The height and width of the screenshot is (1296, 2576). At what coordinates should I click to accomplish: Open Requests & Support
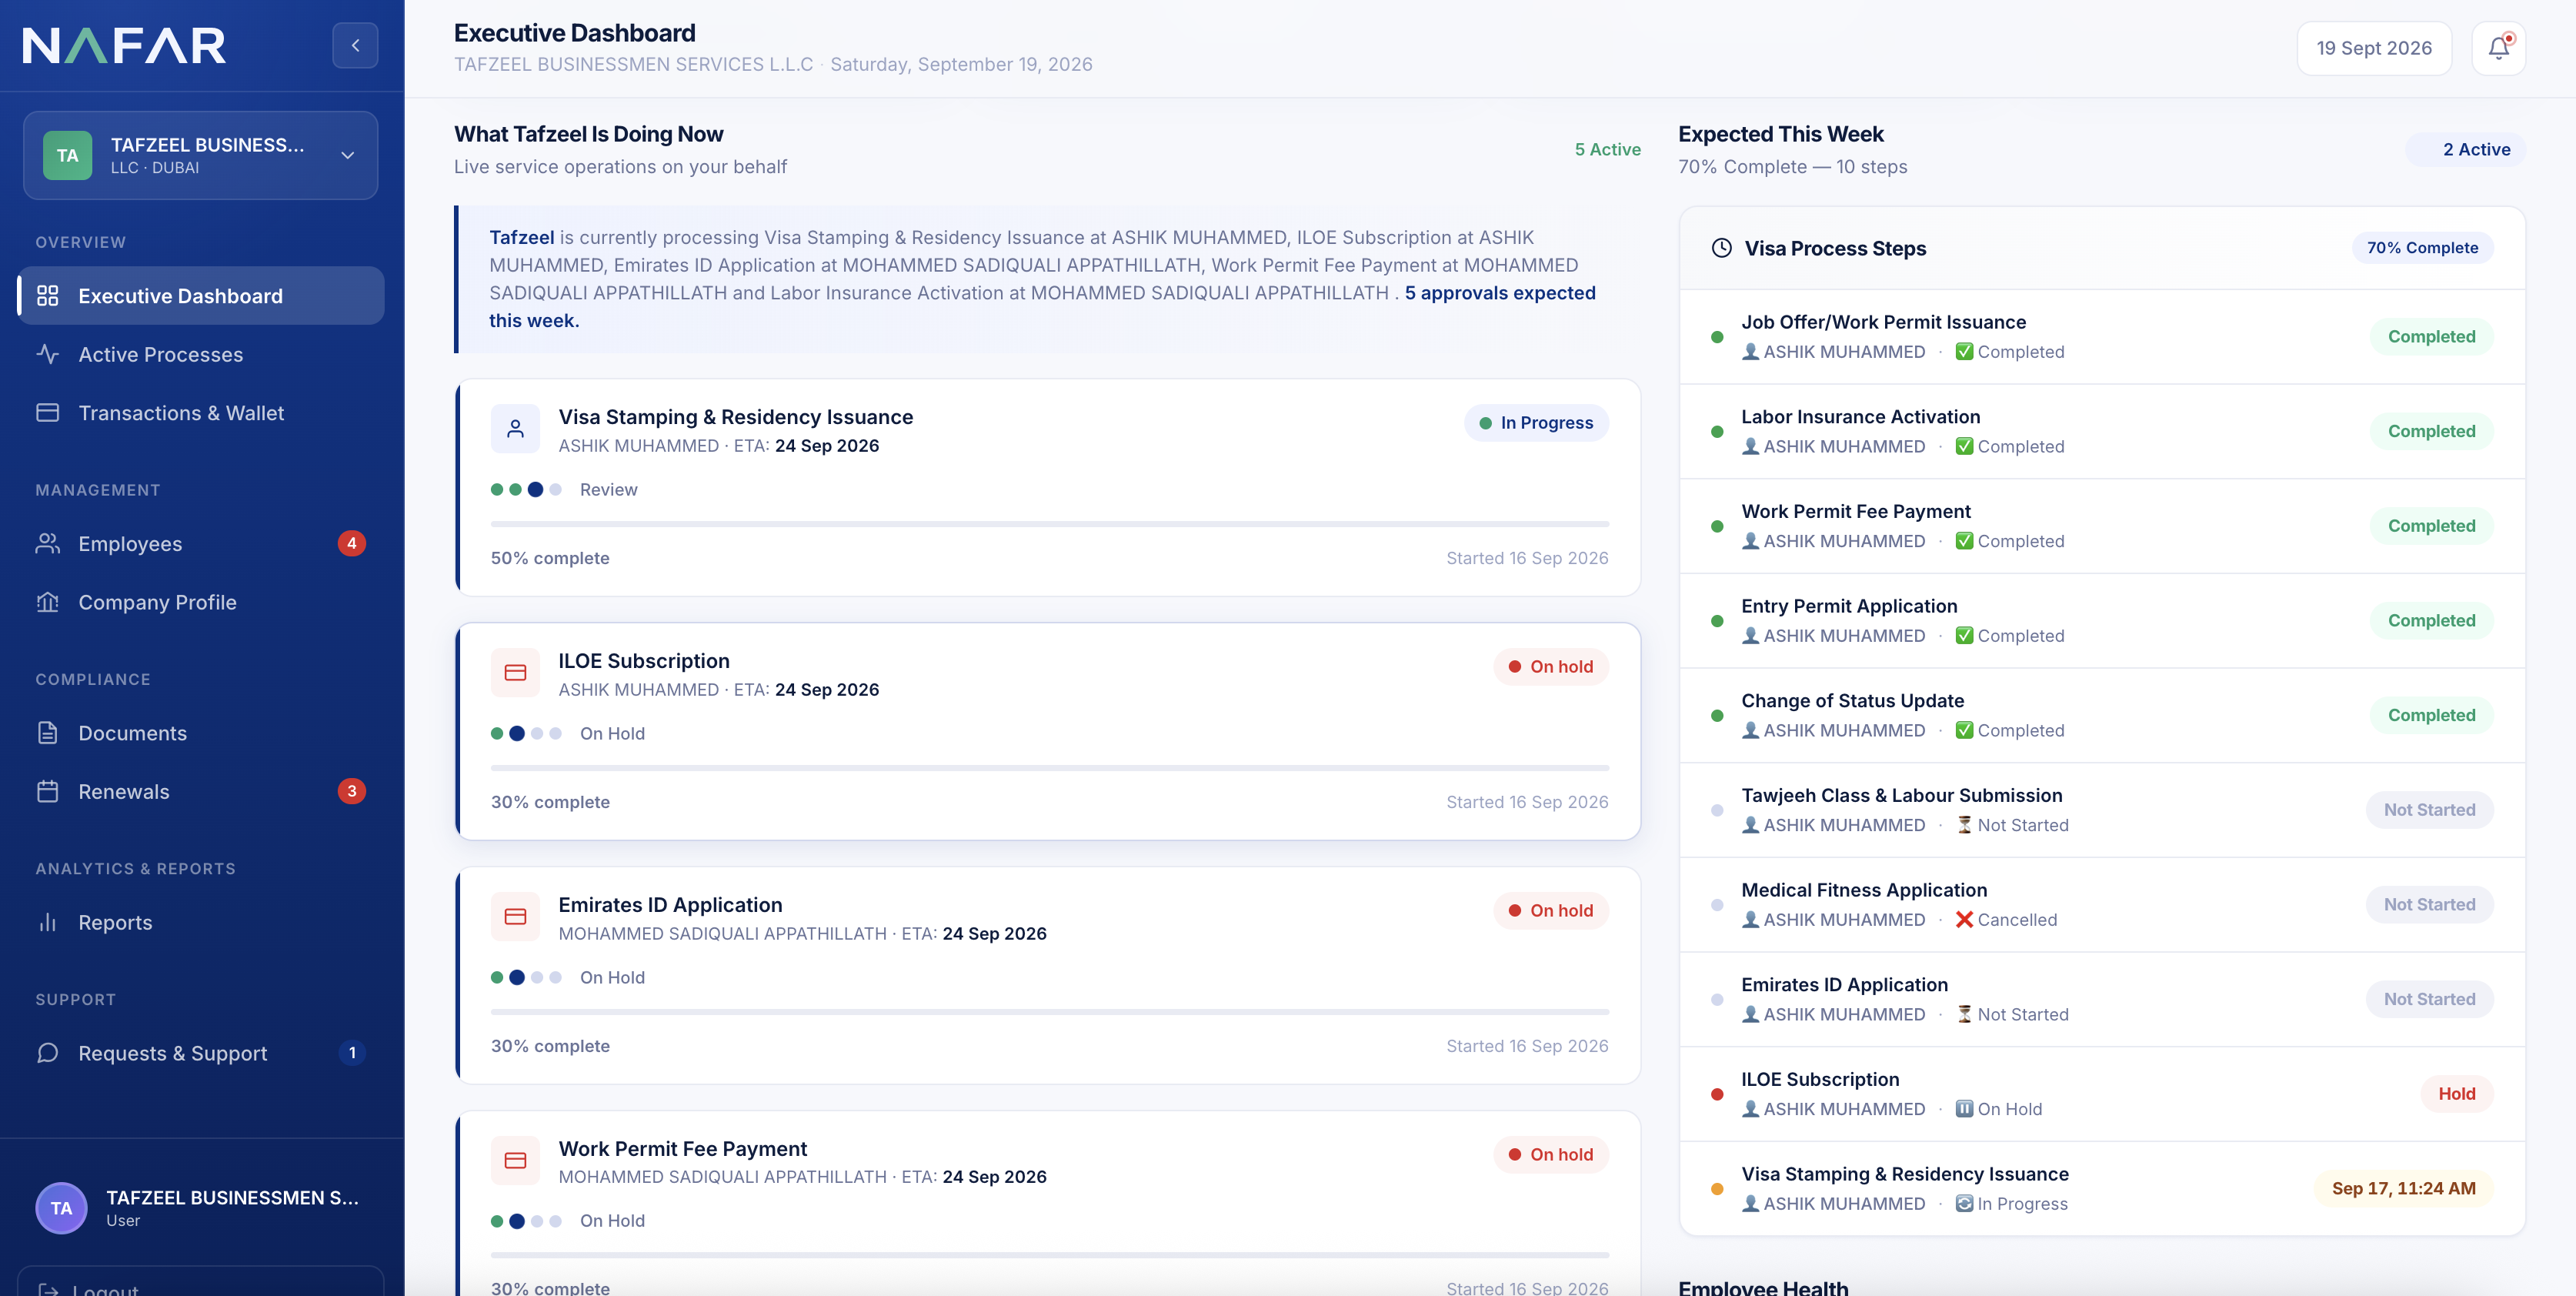pyautogui.click(x=200, y=1053)
